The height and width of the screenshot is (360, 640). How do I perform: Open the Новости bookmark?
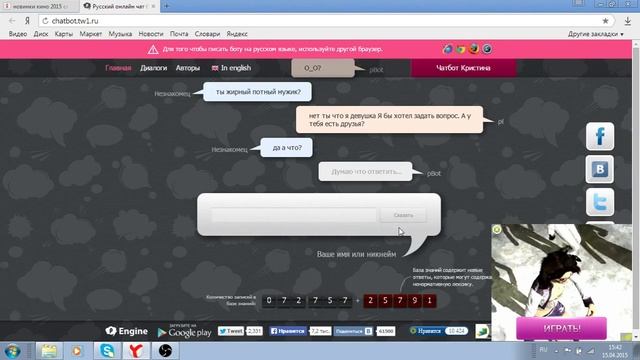[151, 34]
